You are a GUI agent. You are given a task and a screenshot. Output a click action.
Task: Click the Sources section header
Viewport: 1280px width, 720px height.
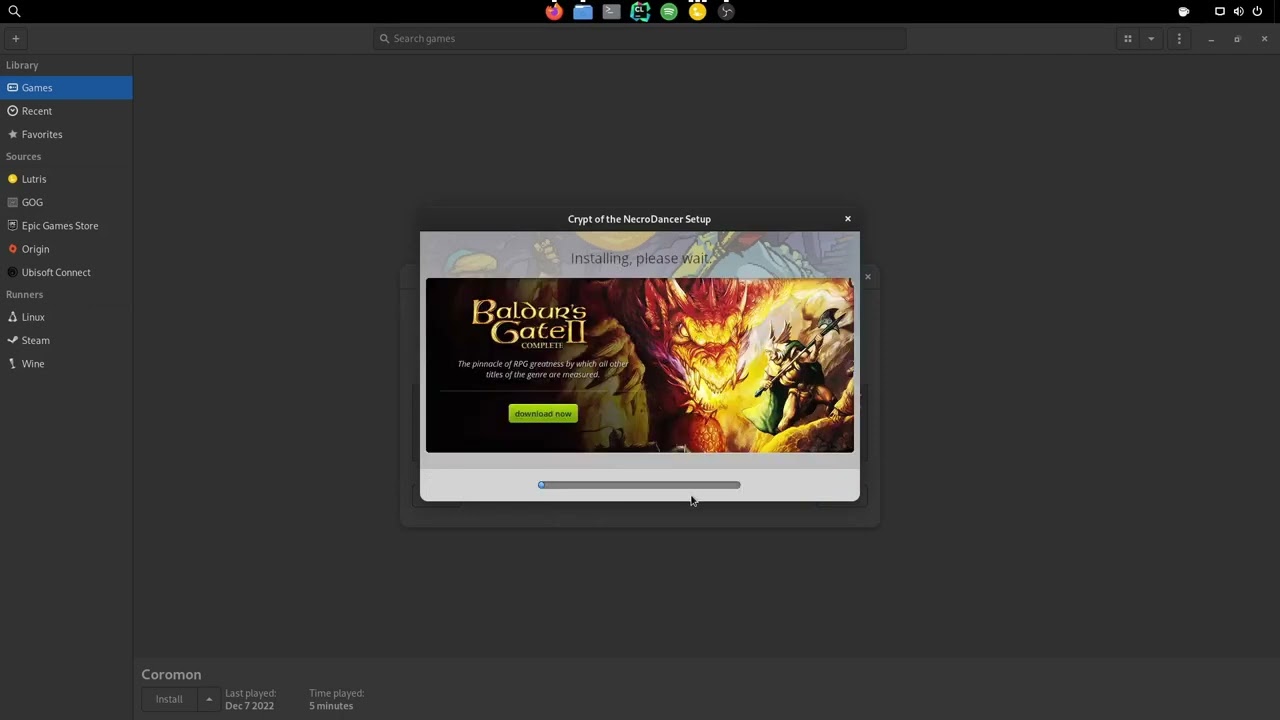(x=24, y=157)
